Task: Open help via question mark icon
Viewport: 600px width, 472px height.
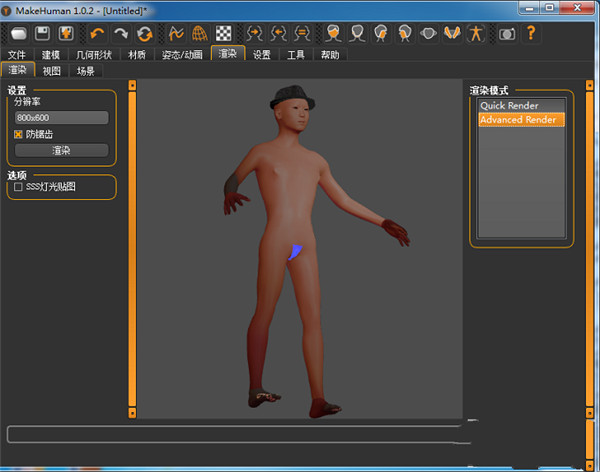Action: click(531, 33)
